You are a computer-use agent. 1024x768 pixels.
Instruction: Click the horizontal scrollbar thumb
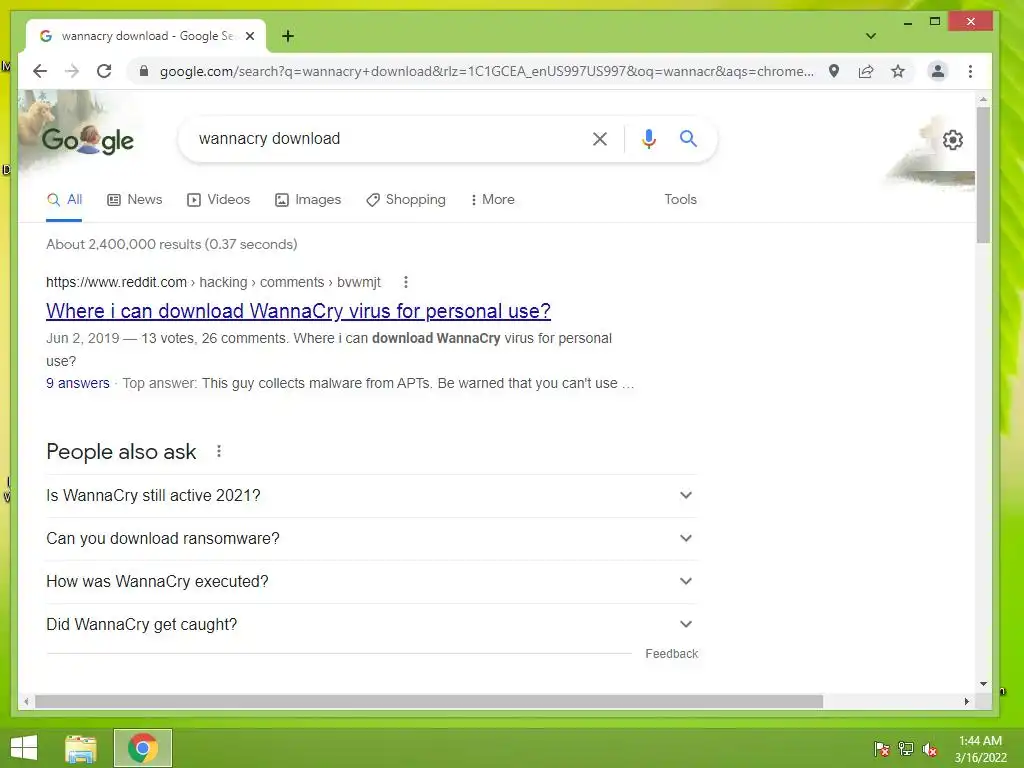(429, 701)
